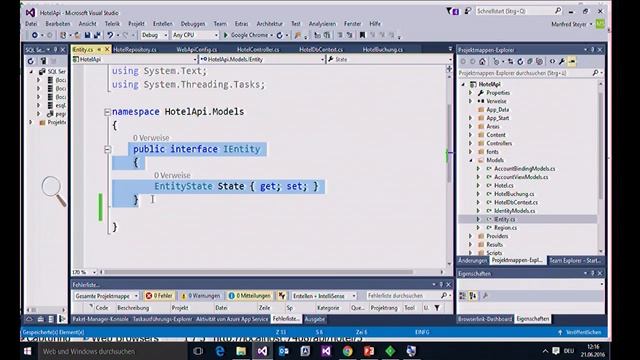
Task: Expand the Controllers folder node
Action: [x=471, y=144]
